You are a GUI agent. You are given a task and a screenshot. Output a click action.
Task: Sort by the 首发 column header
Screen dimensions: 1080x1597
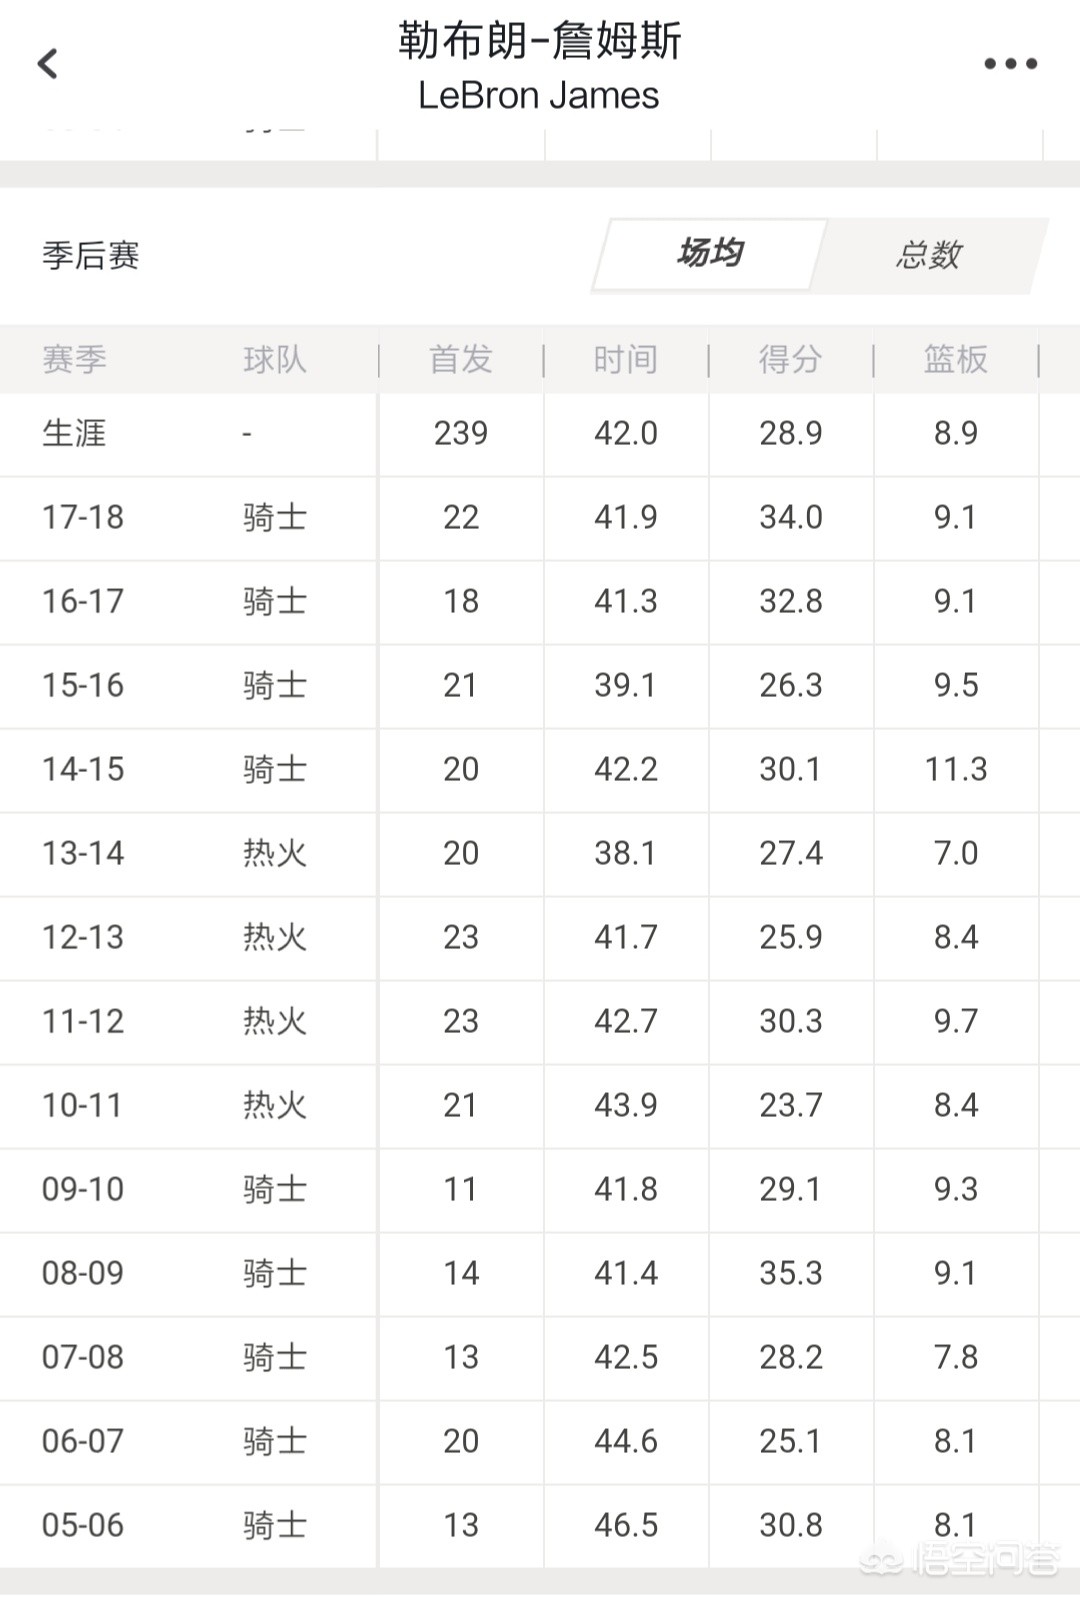tap(461, 359)
